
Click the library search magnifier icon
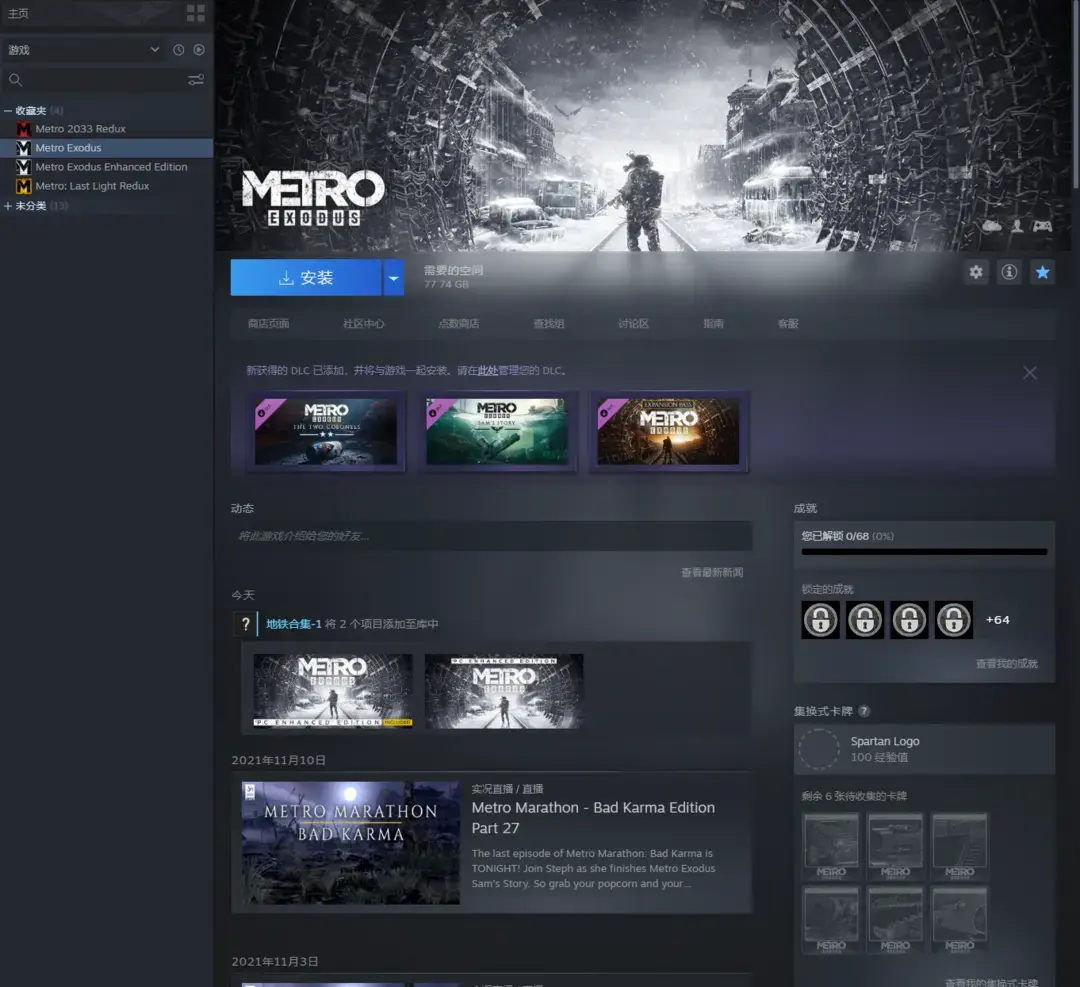point(15,80)
